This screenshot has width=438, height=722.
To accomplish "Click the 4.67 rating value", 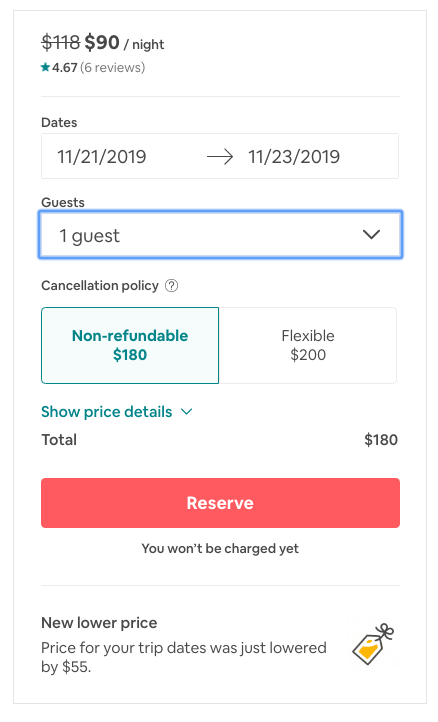I will coord(64,68).
